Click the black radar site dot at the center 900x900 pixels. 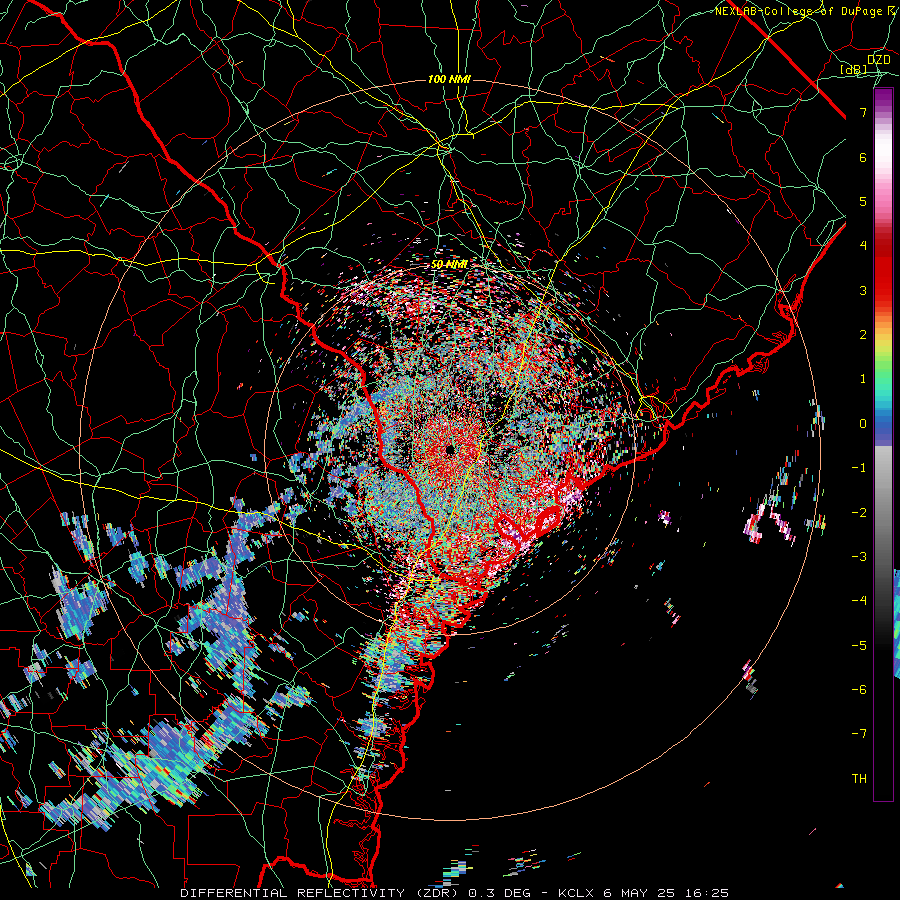click(x=449, y=449)
